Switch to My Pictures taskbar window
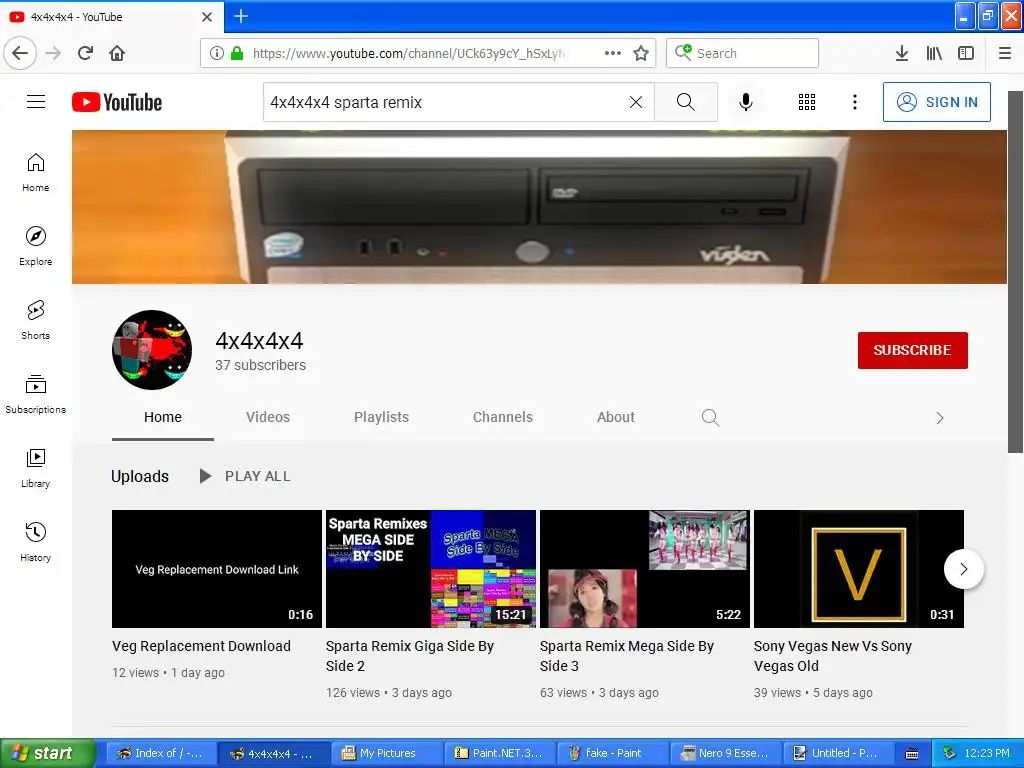This screenshot has height=768, width=1024. click(x=387, y=753)
